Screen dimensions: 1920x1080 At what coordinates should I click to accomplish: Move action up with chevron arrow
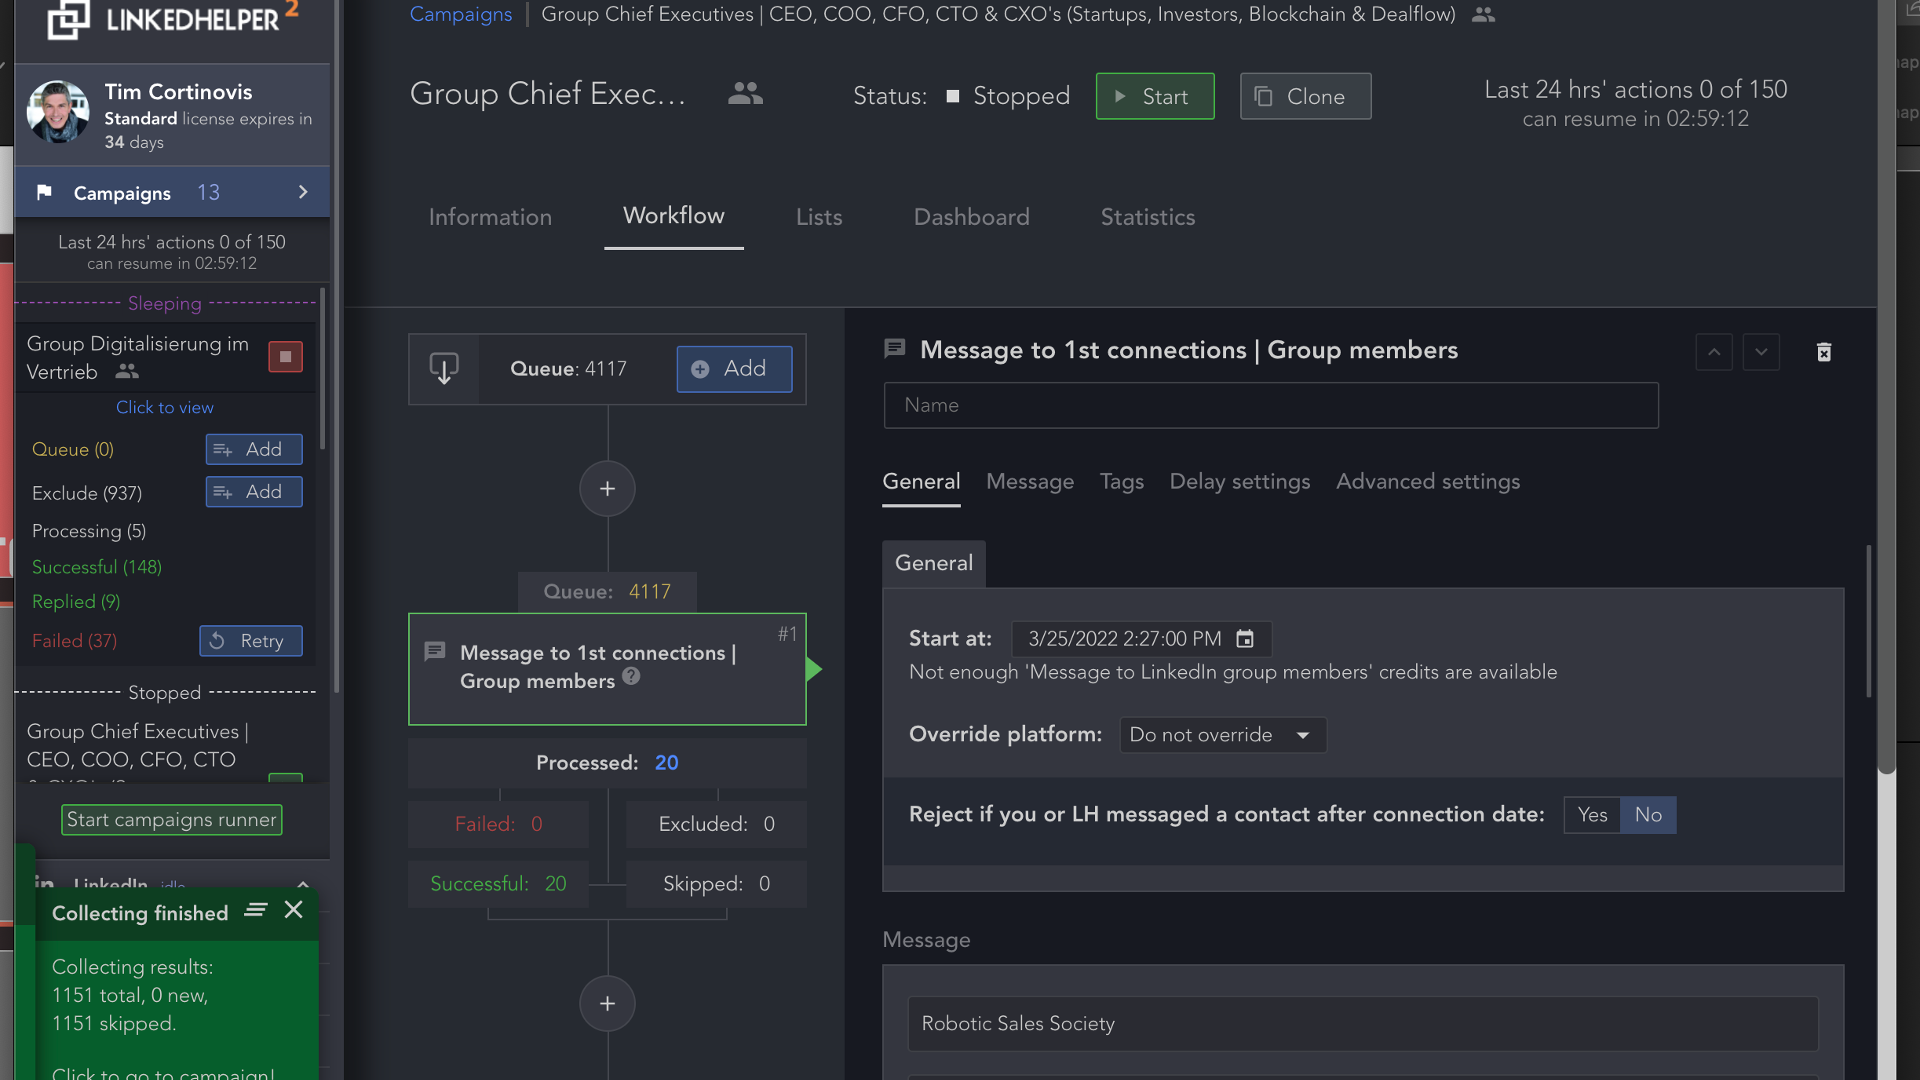pyautogui.click(x=1714, y=352)
